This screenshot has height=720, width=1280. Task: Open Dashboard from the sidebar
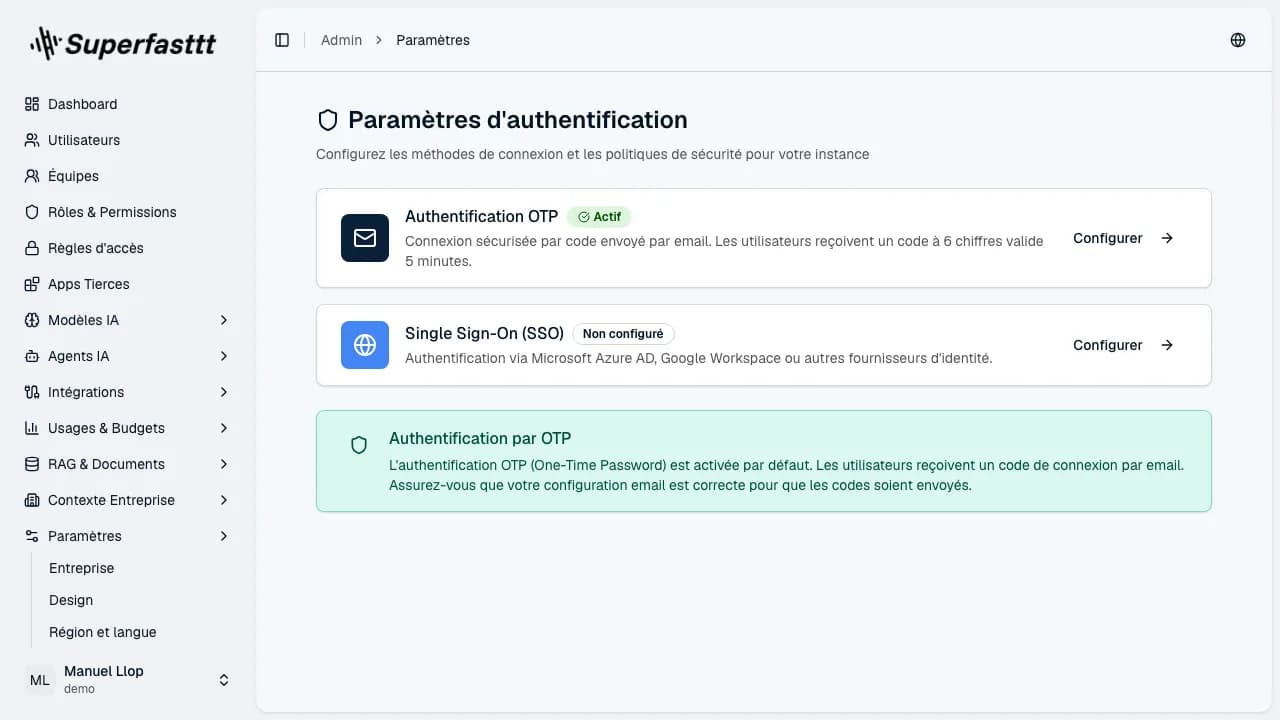pyautogui.click(x=128, y=104)
